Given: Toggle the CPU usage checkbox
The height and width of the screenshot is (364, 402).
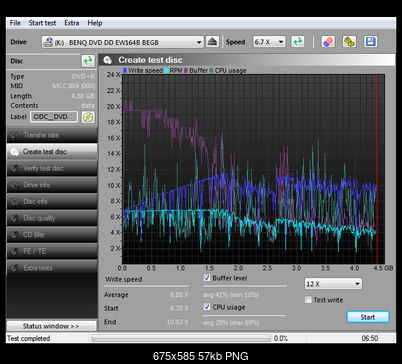Looking at the screenshot, I should [207, 307].
